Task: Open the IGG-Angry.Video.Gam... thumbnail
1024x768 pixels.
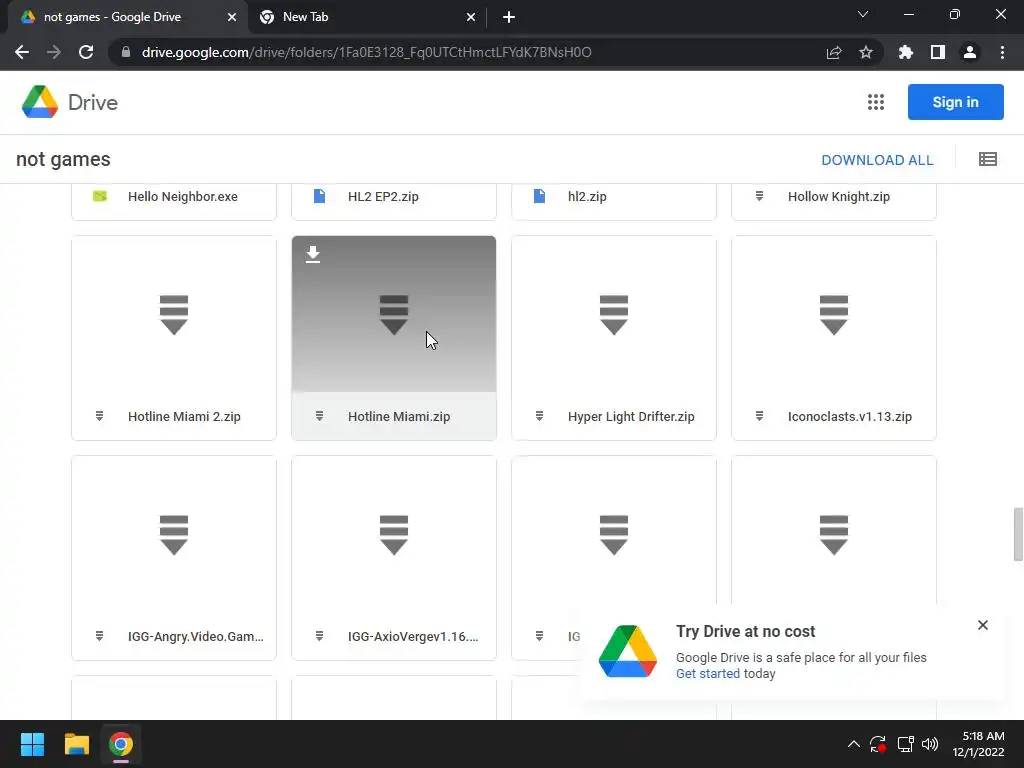Action: point(174,535)
